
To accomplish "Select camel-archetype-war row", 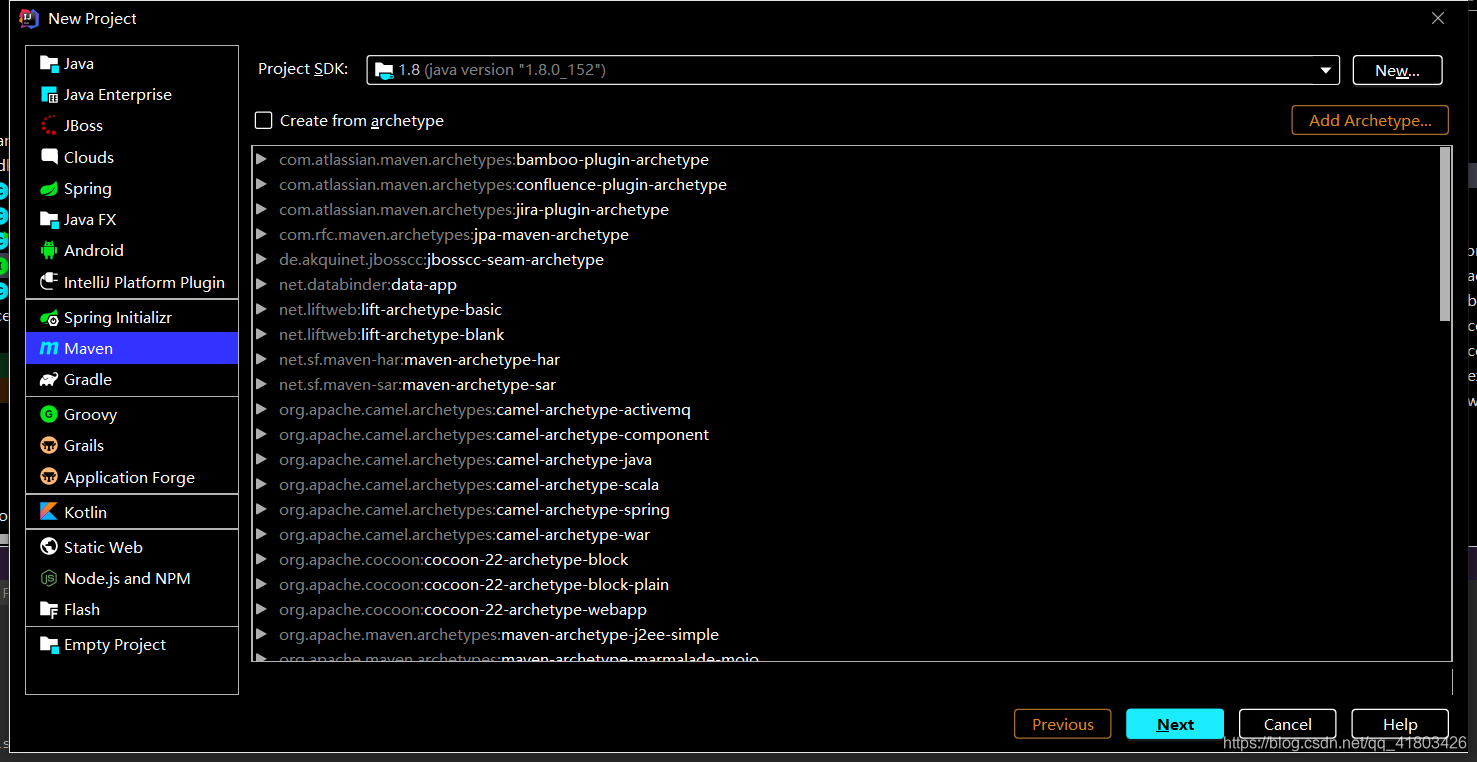I will click(x=846, y=535).
